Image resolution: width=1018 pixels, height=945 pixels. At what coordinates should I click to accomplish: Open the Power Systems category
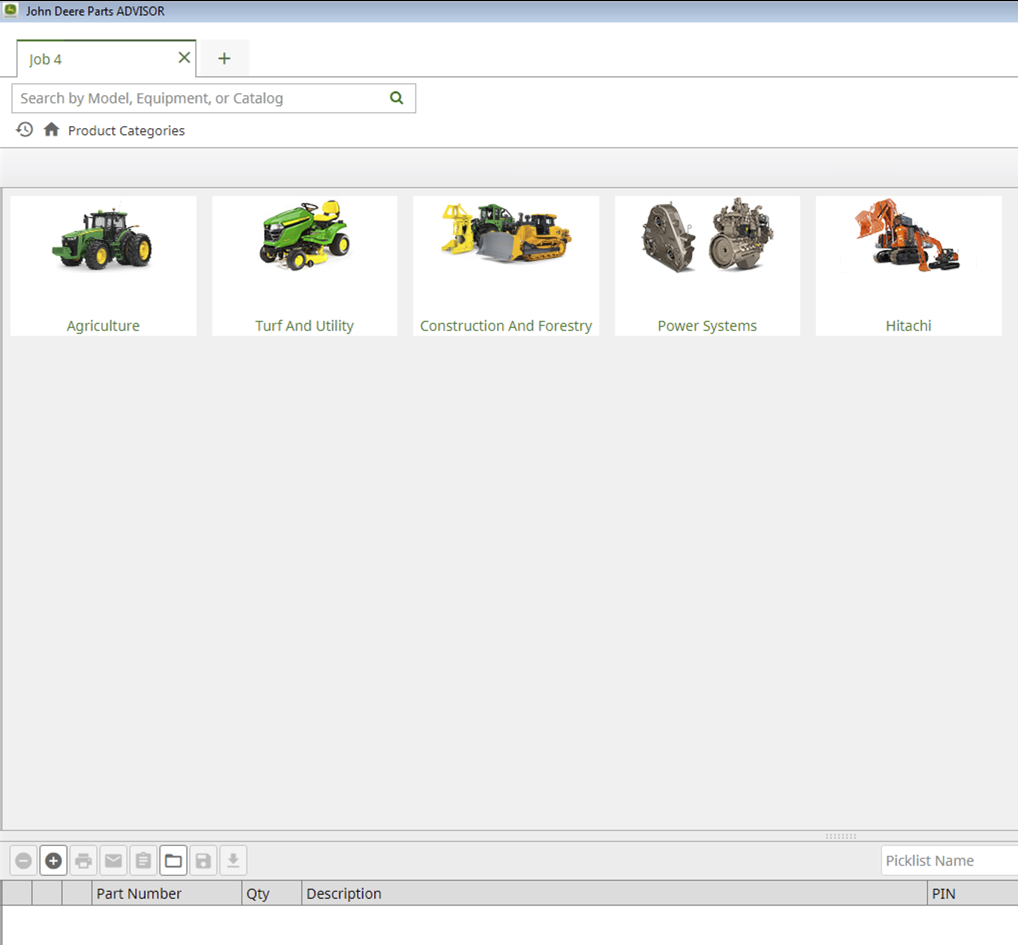coord(707,266)
